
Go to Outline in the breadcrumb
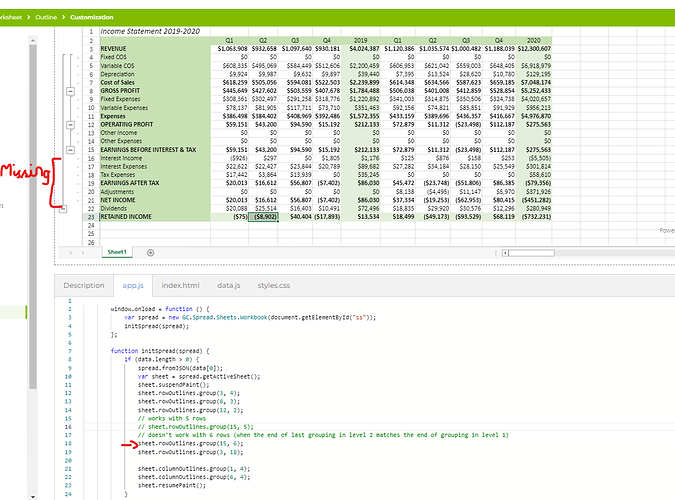(46, 18)
